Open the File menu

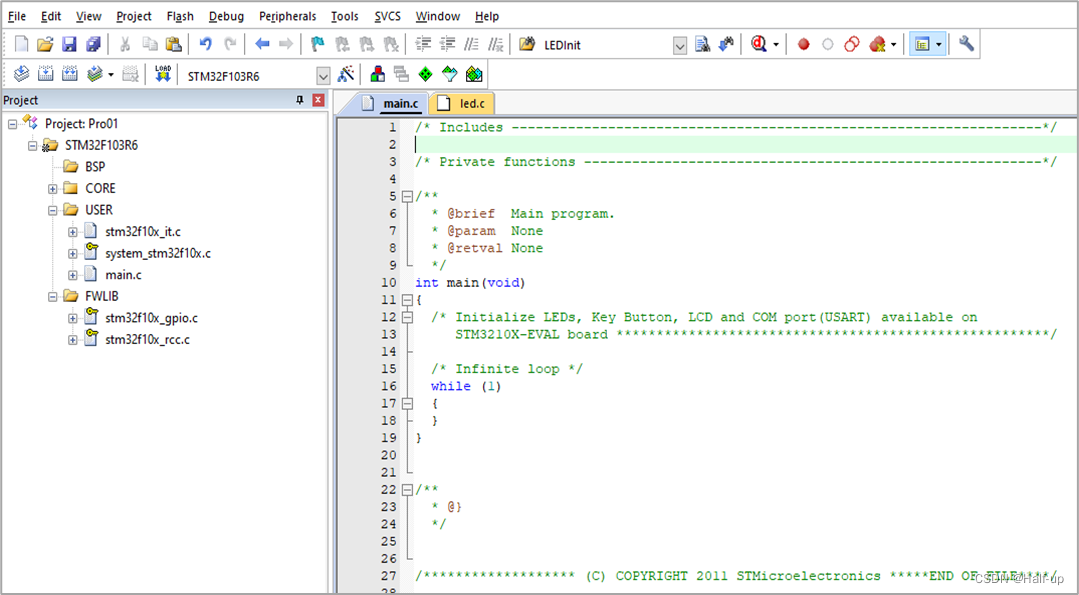tap(17, 16)
